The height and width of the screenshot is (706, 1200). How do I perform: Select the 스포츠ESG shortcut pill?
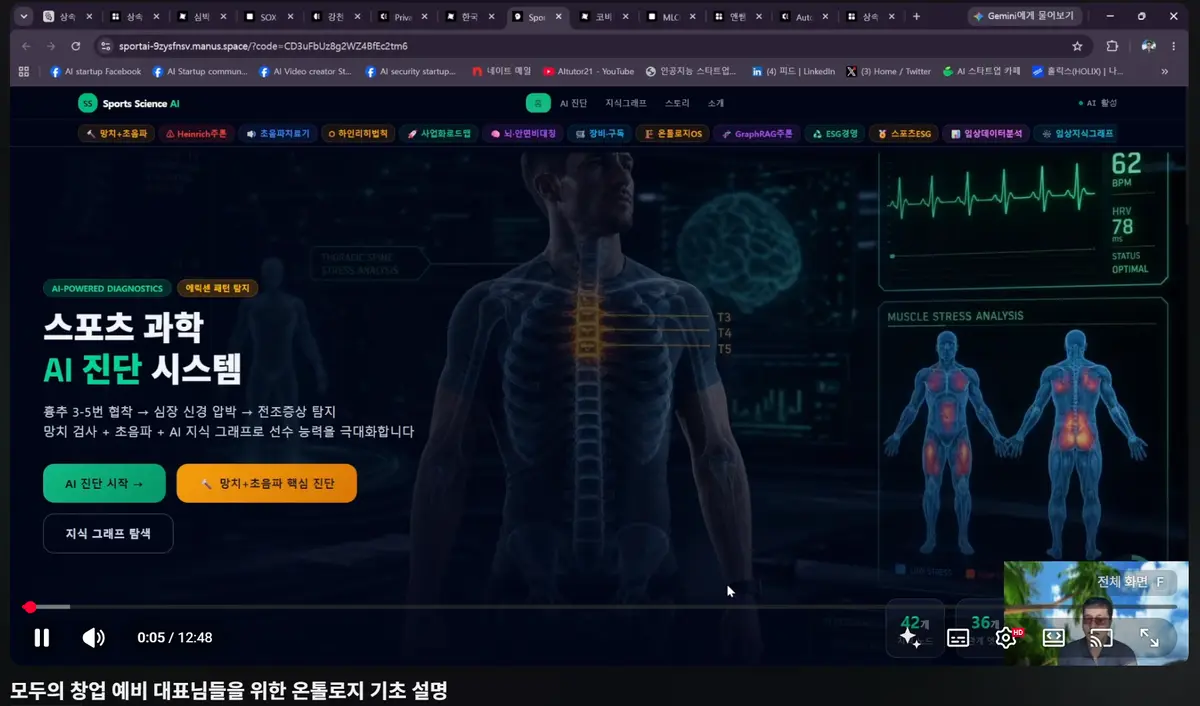point(905,133)
